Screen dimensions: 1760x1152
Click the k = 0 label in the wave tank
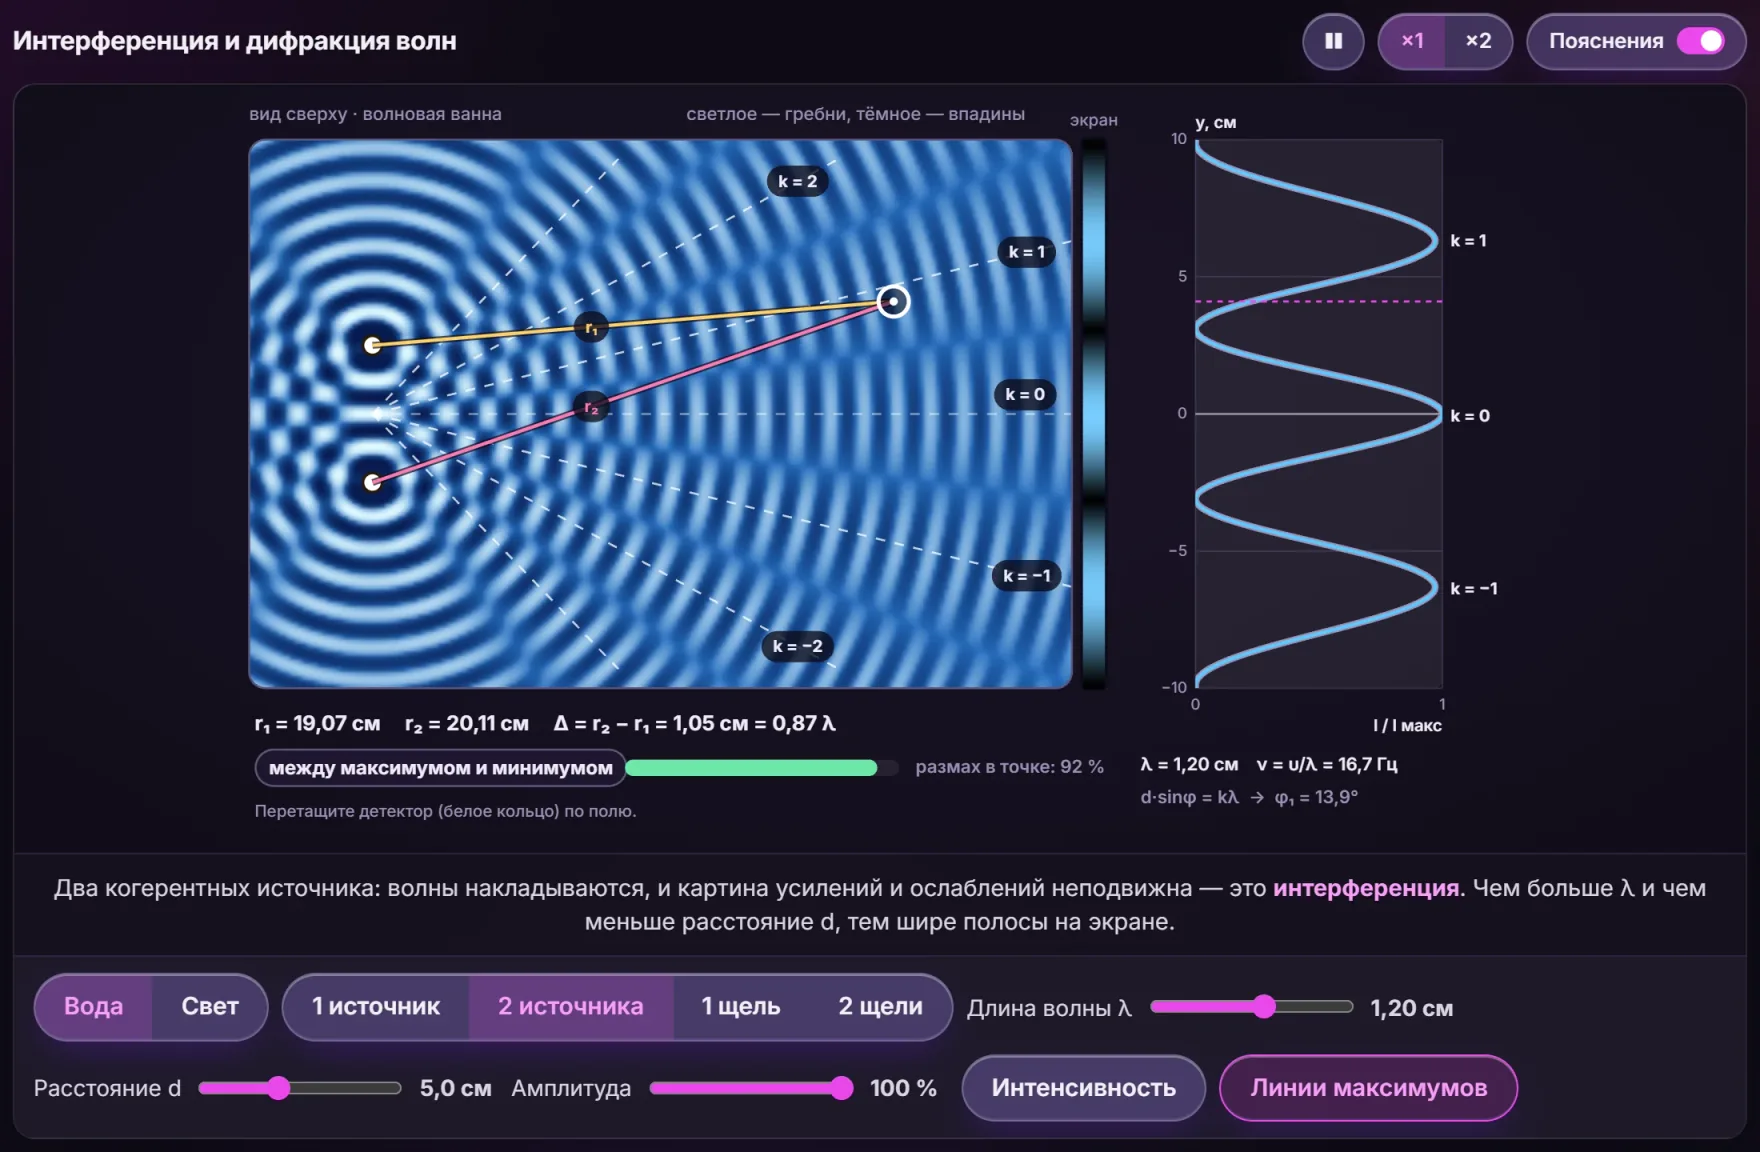pos(1025,394)
